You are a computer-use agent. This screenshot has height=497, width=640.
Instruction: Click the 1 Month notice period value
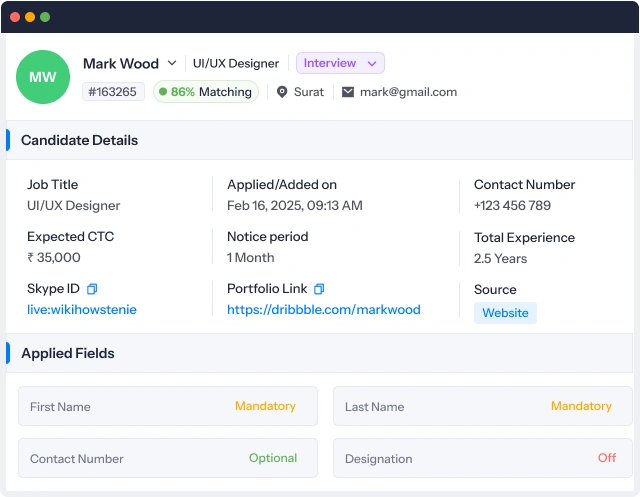pyautogui.click(x=251, y=257)
